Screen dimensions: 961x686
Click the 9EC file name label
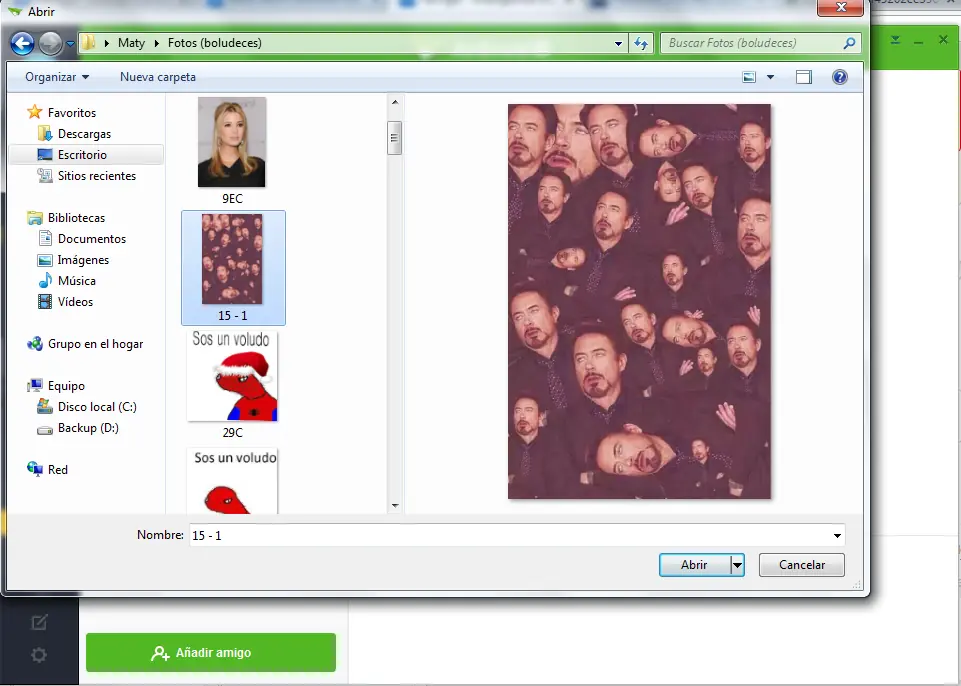tap(232, 199)
